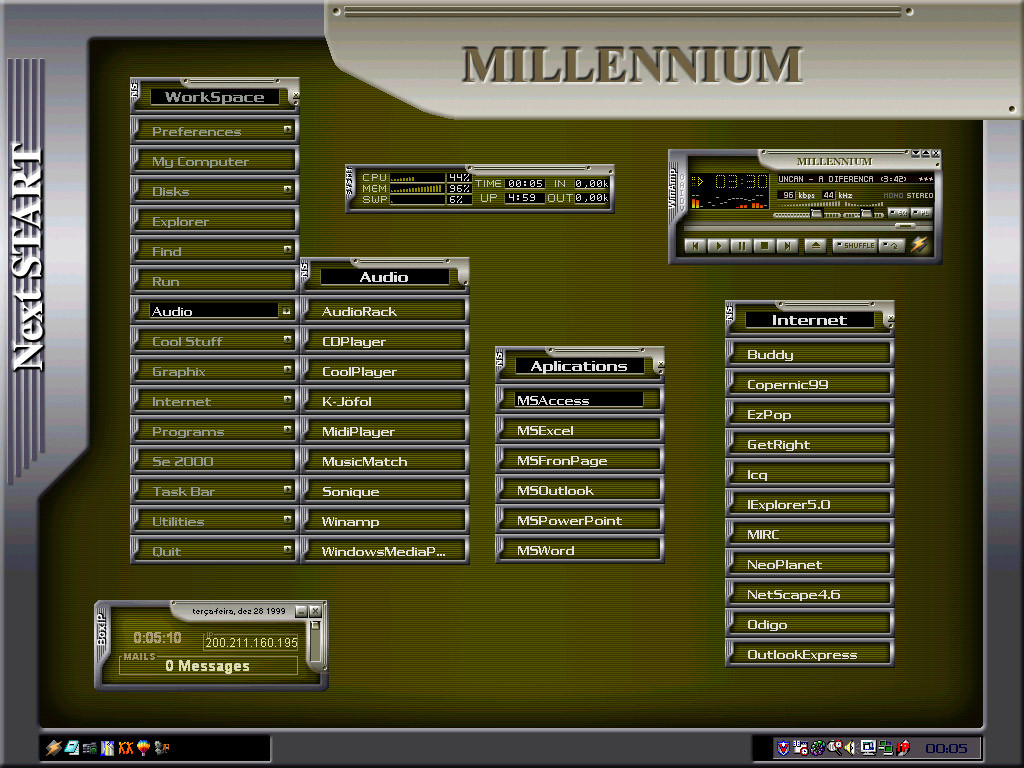The height and width of the screenshot is (768, 1024).
Task: Open MusicMatch from Audio menu
Action: click(385, 461)
